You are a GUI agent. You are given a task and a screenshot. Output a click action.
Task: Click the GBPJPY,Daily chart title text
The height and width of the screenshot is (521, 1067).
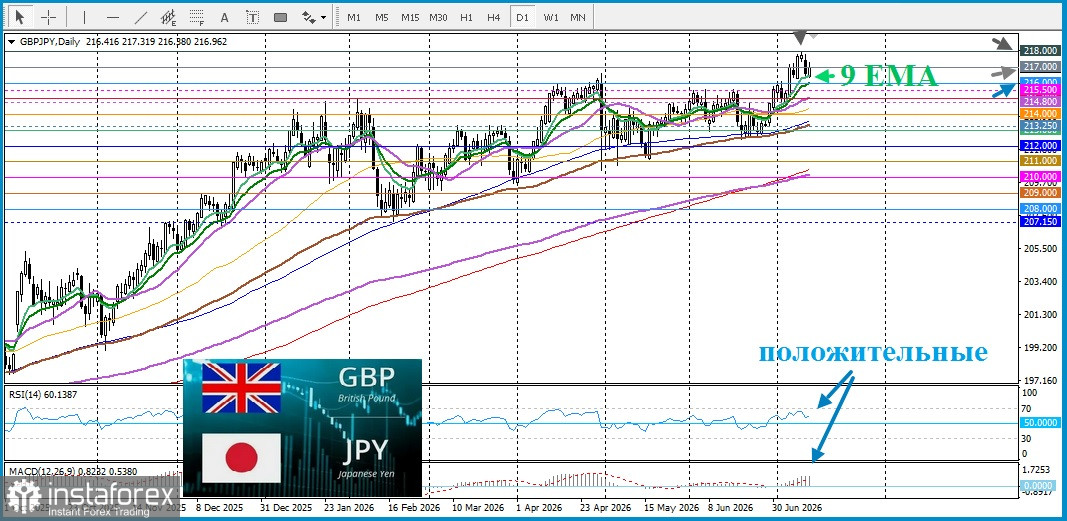(x=48, y=42)
